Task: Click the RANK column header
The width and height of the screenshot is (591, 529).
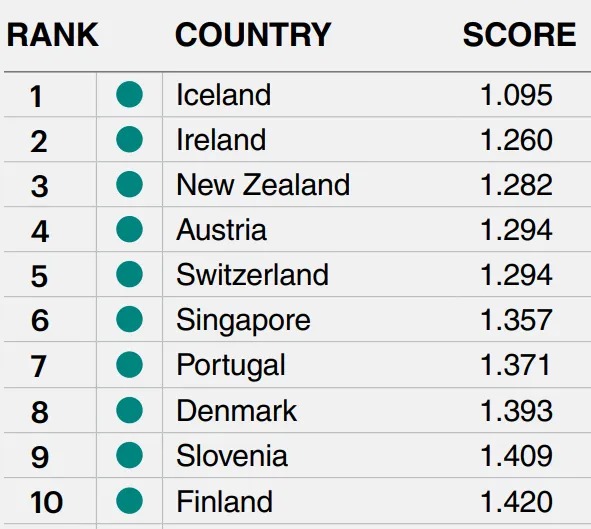Action: pyautogui.click(x=53, y=35)
